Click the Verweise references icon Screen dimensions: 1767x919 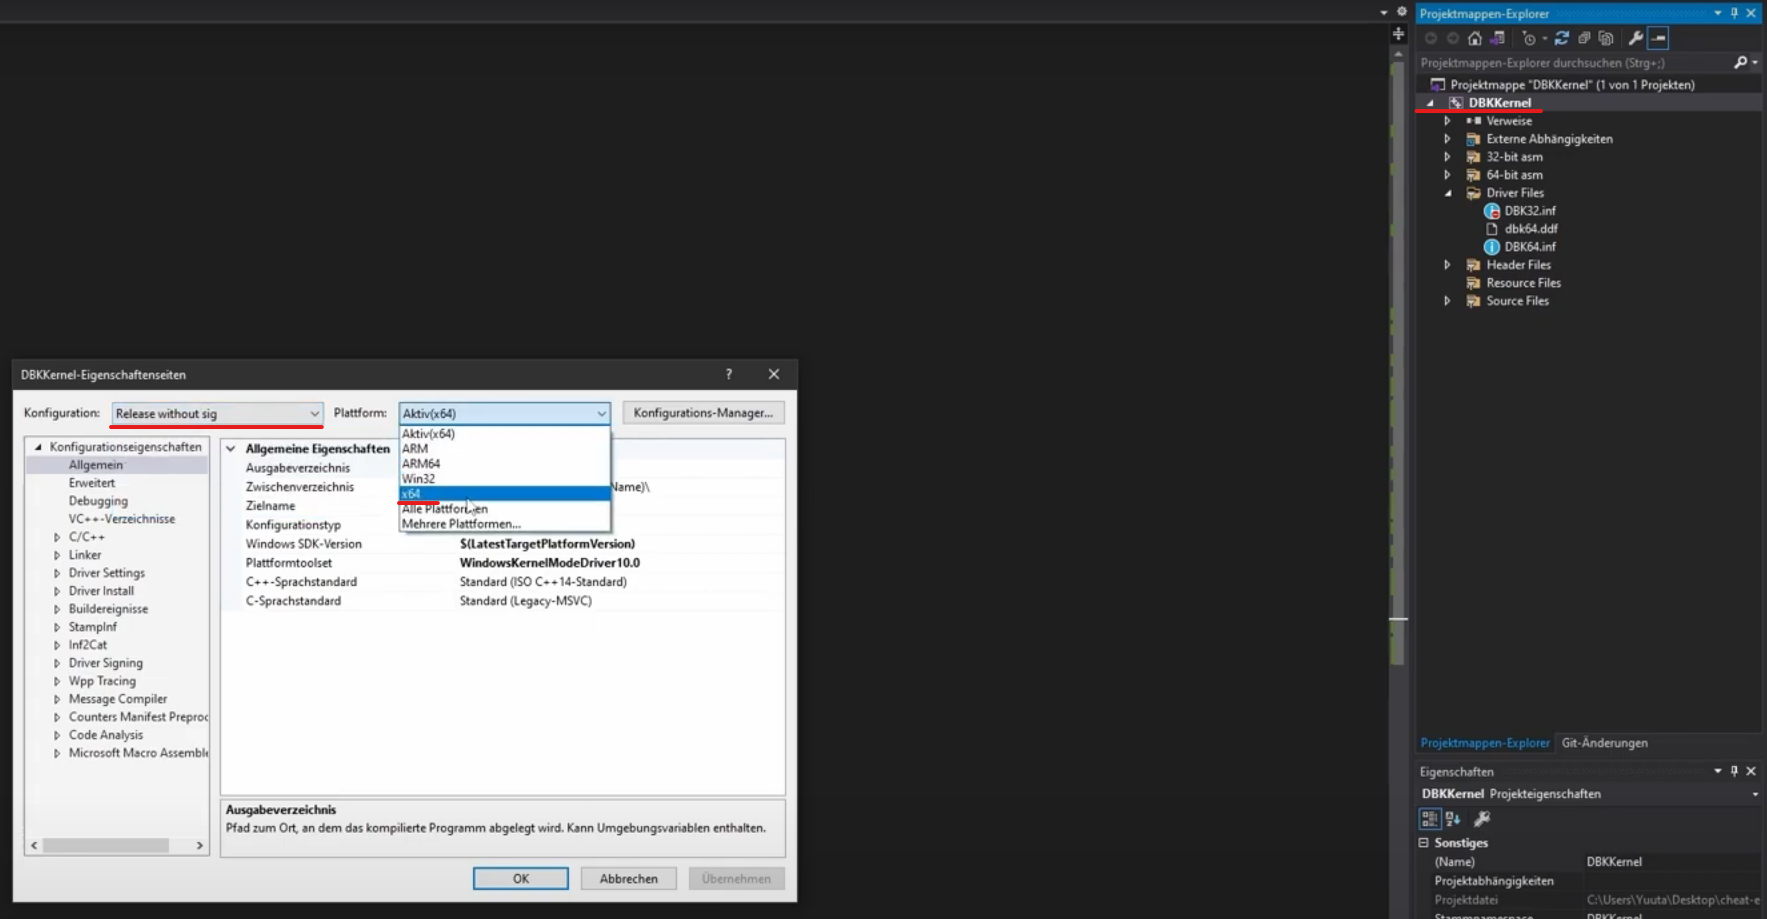[x=1473, y=121]
